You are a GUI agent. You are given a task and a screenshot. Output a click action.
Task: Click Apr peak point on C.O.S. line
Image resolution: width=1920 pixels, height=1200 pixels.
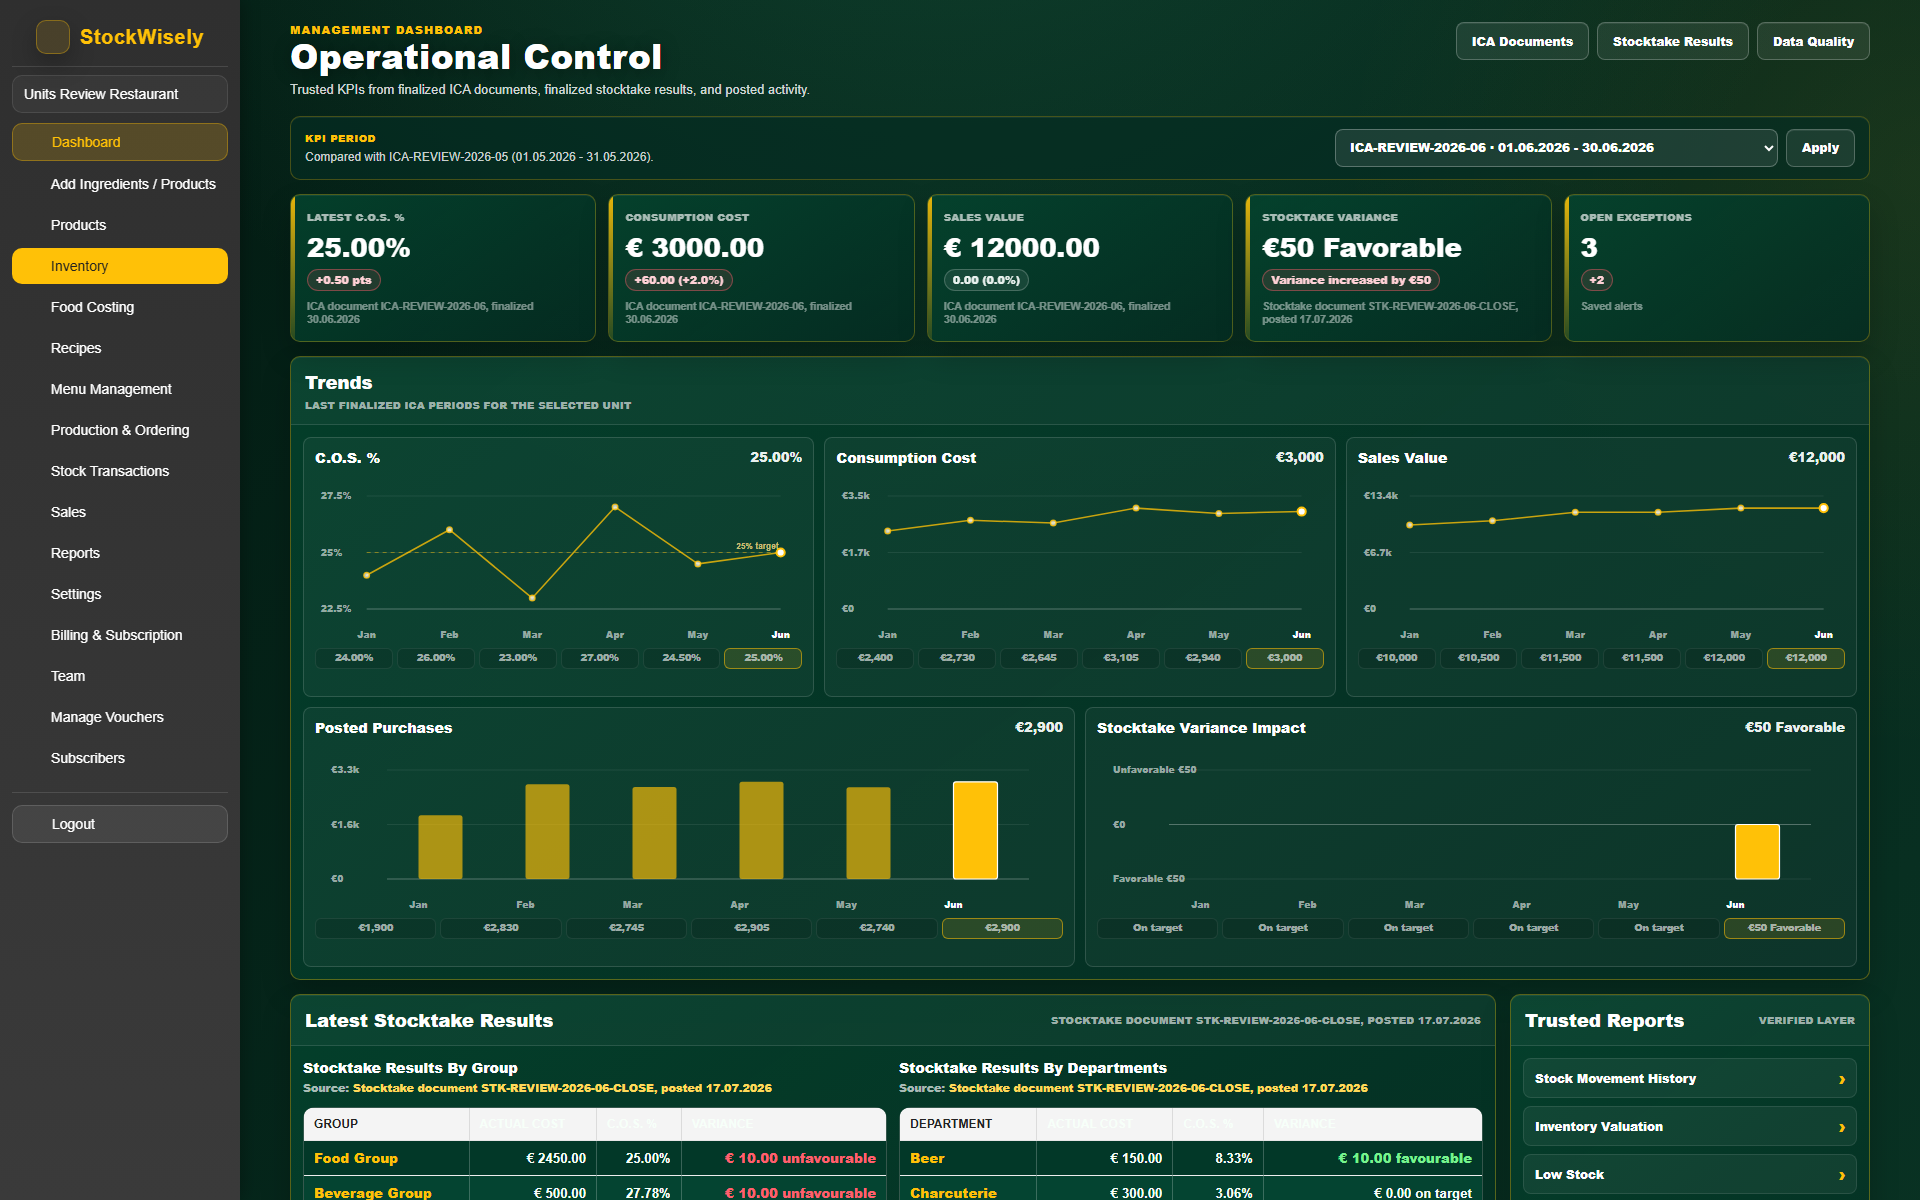[615, 507]
